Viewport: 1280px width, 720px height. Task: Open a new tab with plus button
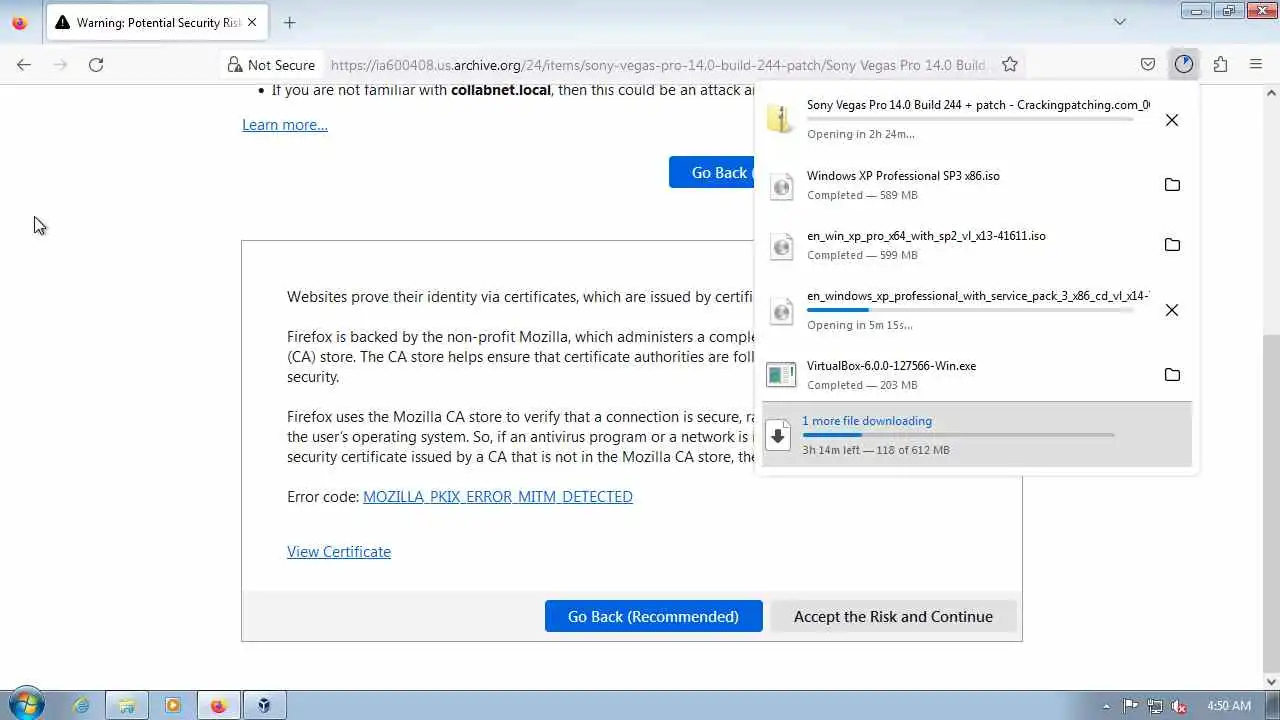289,22
